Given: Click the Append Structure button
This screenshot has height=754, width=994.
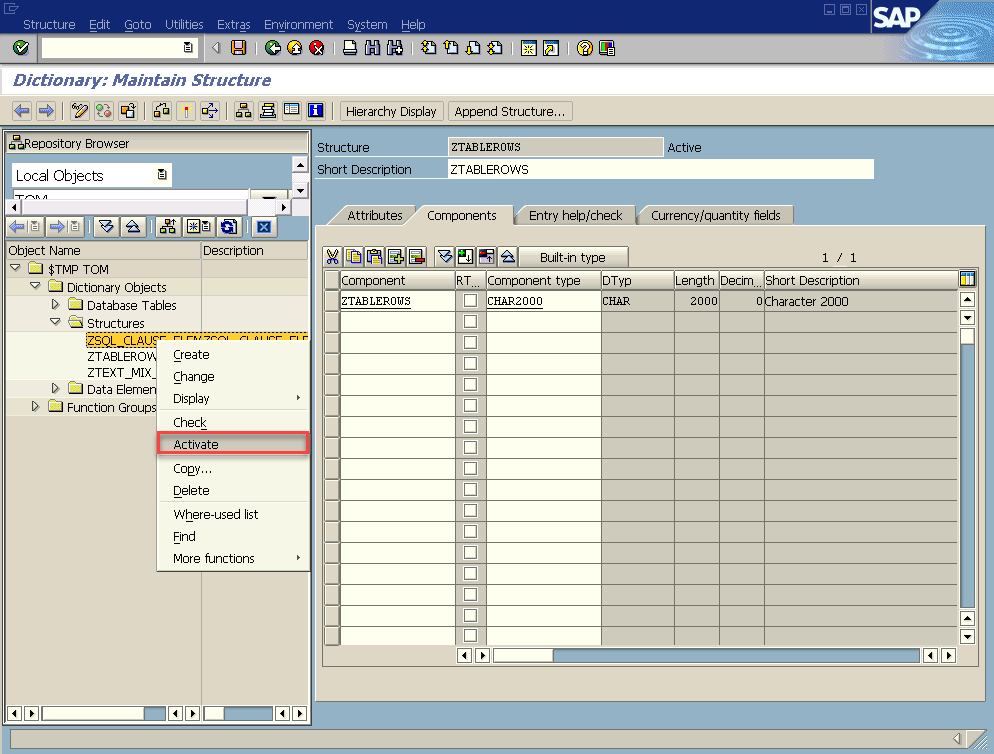Looking at the screenshot, I should [x=510, y=111].
